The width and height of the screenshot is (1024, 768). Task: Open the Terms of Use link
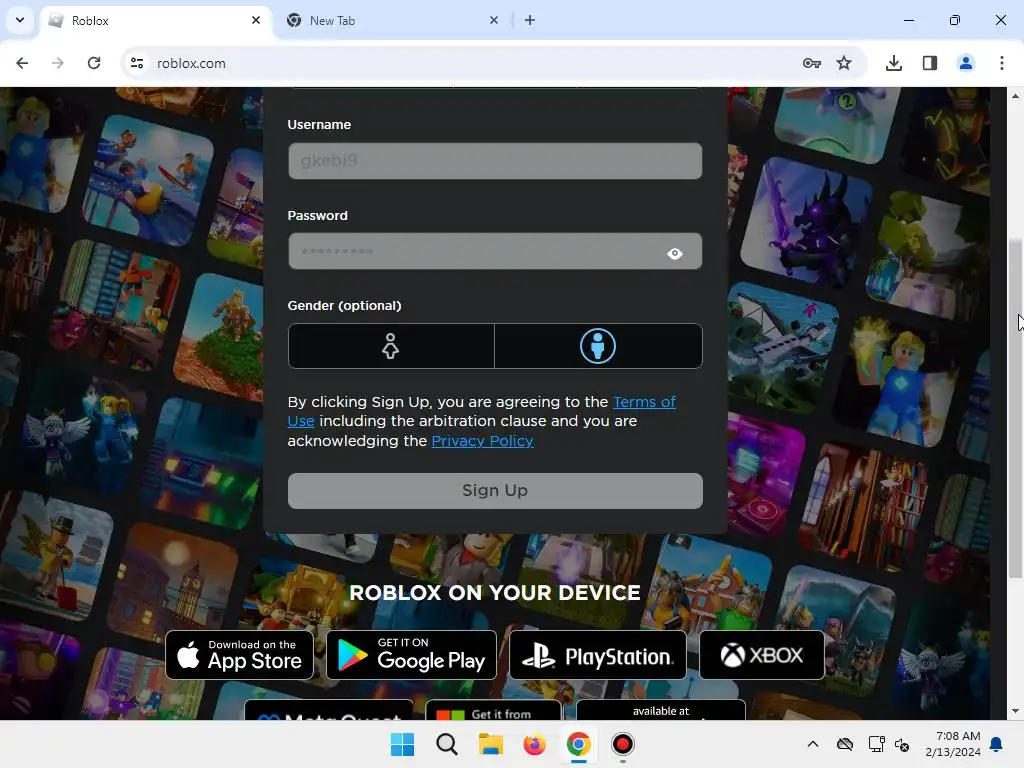click(644, 402)
